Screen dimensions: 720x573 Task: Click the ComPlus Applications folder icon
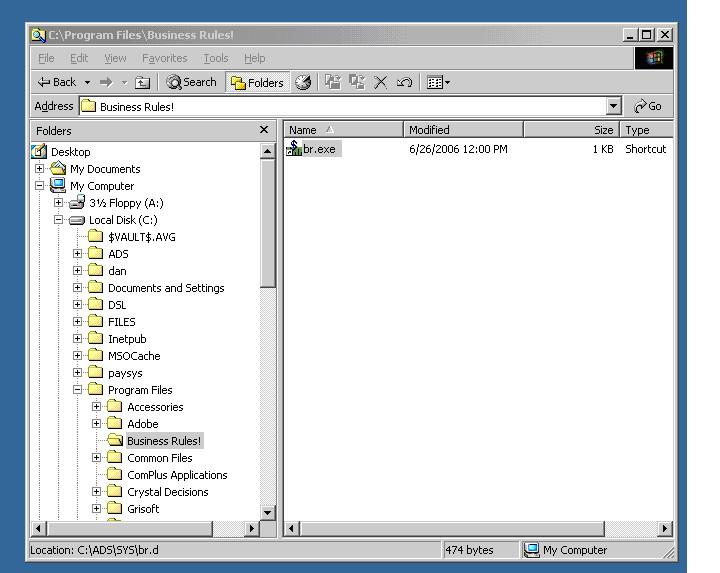coord(114,474)
